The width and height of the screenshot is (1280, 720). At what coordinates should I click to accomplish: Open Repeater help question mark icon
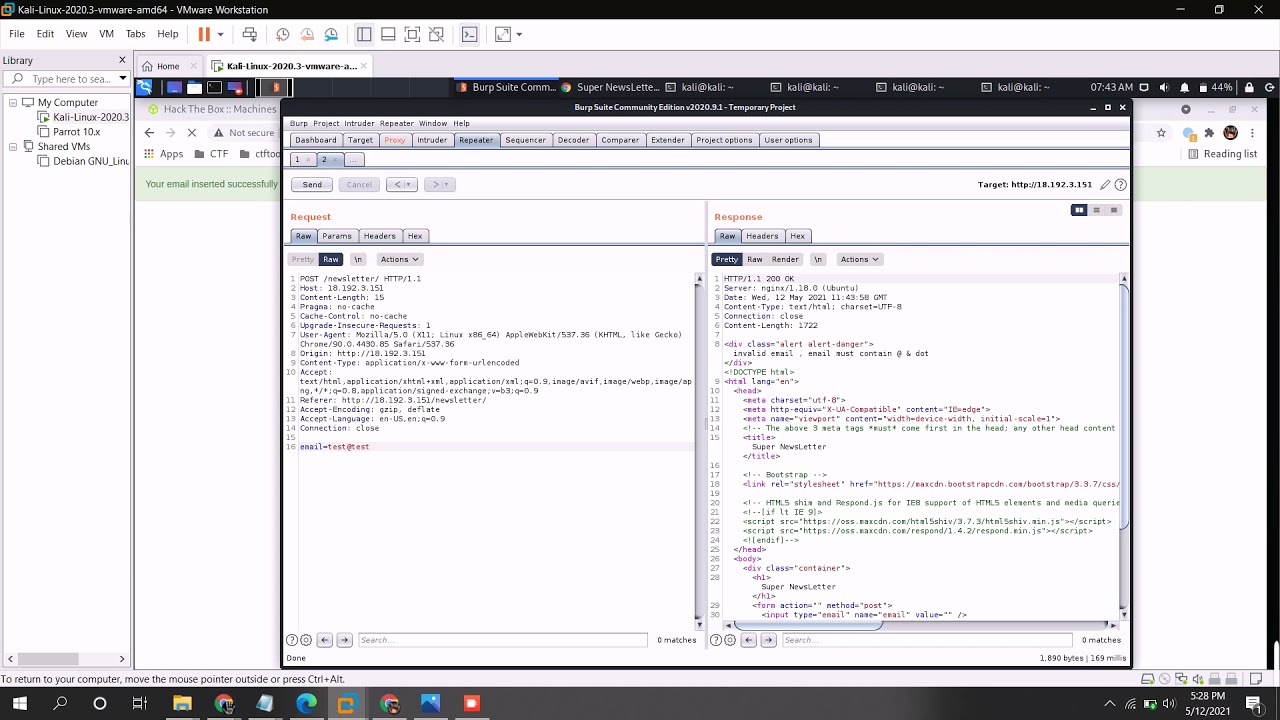[1120, 185]
